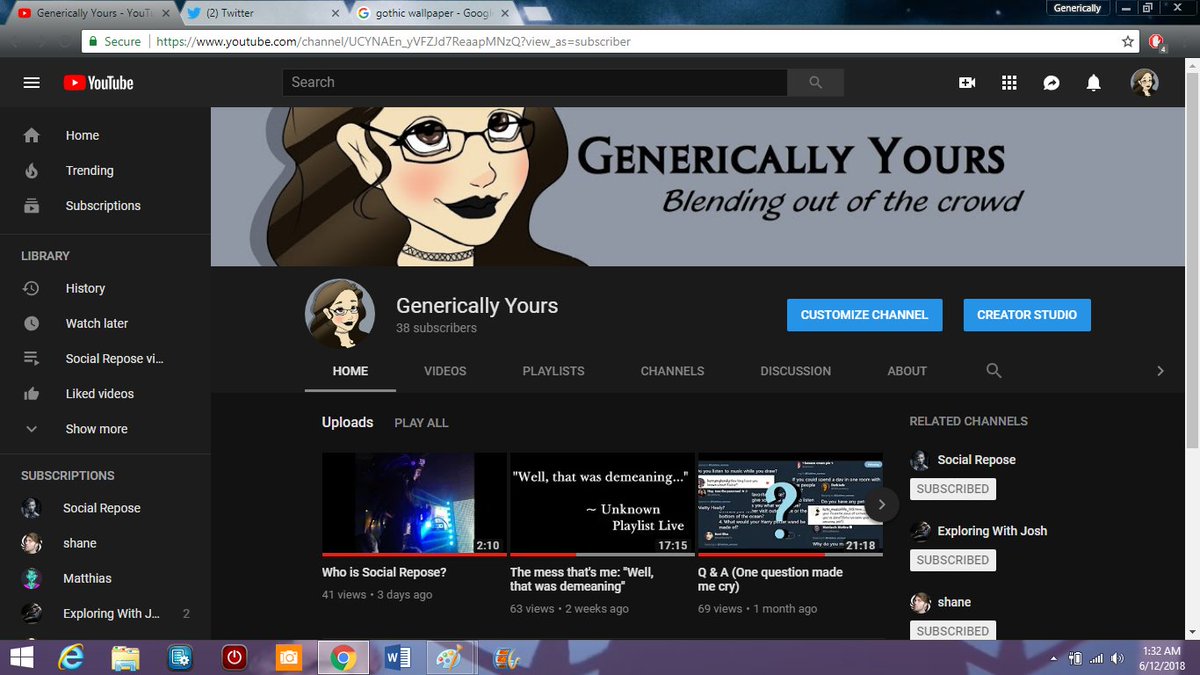Open The mess that's me title

[x=582, y=580]
